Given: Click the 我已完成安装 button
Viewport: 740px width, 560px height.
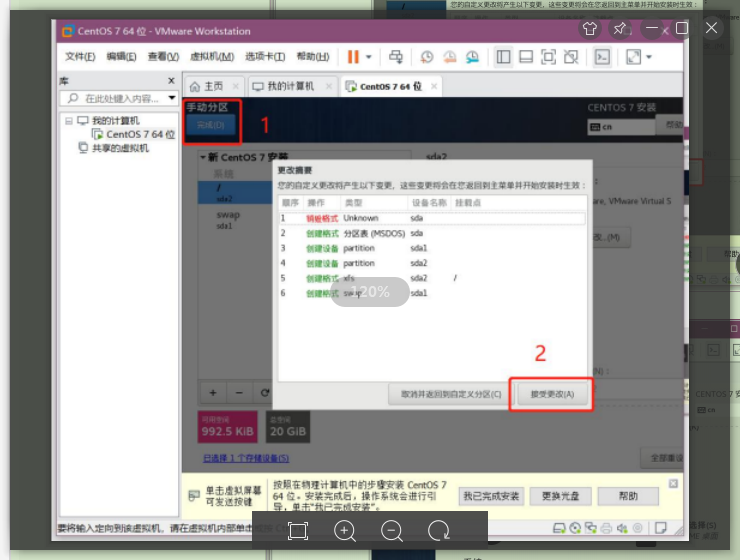Looking at the screenshot, I should 491,496.
